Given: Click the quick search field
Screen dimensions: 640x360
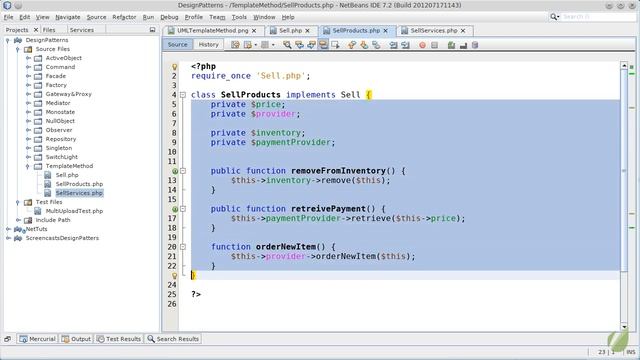Looking at the screenshot, I should pyautogui.click(x=599, y=17).
